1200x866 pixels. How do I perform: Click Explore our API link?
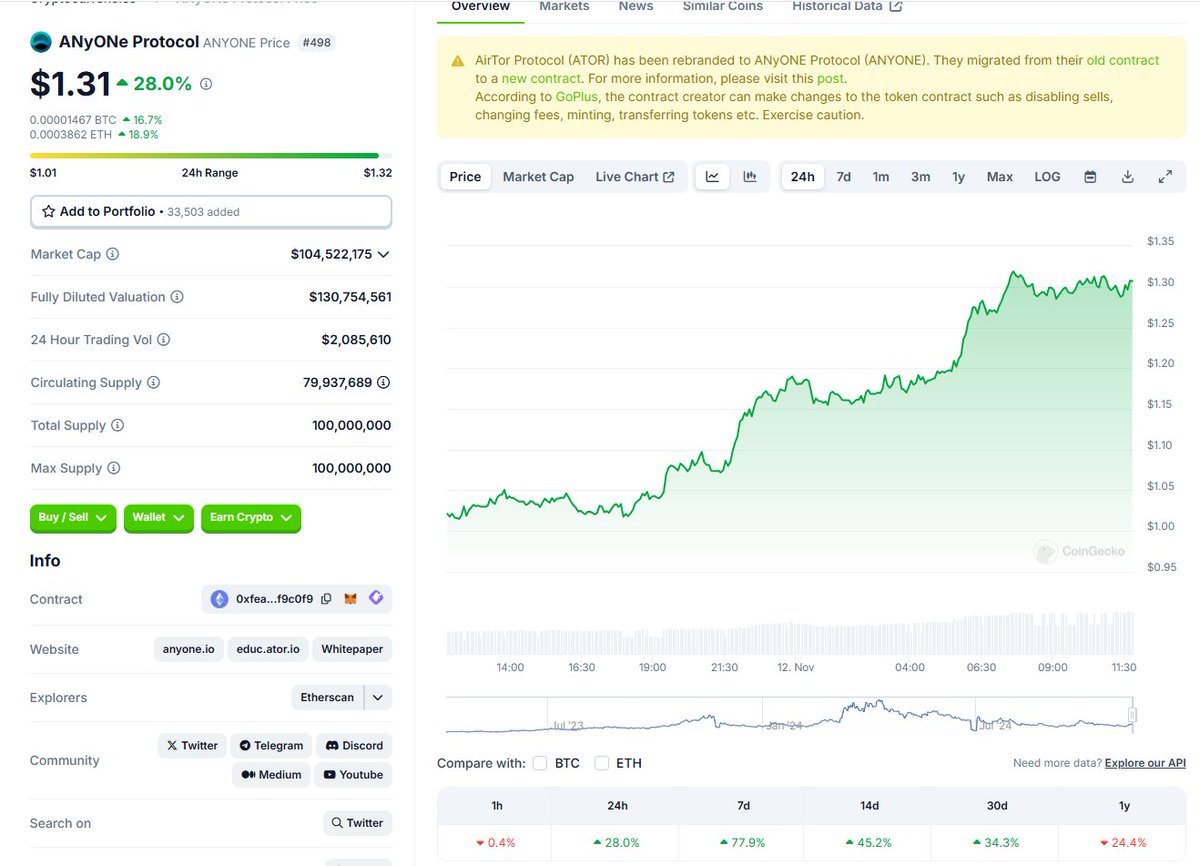coord(1145,763)
